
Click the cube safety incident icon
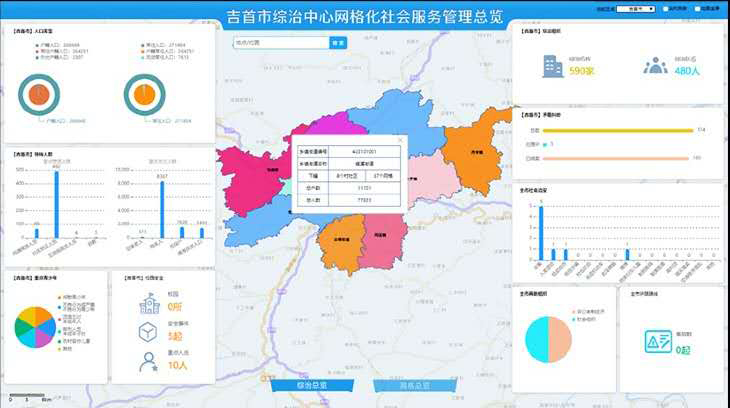[148, 332]
